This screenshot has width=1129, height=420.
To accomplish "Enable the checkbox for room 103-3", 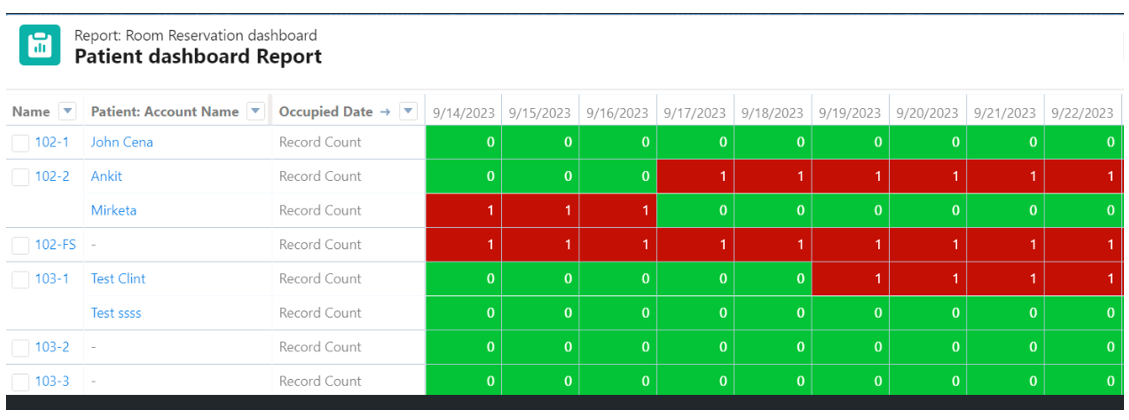I will 21,381.
